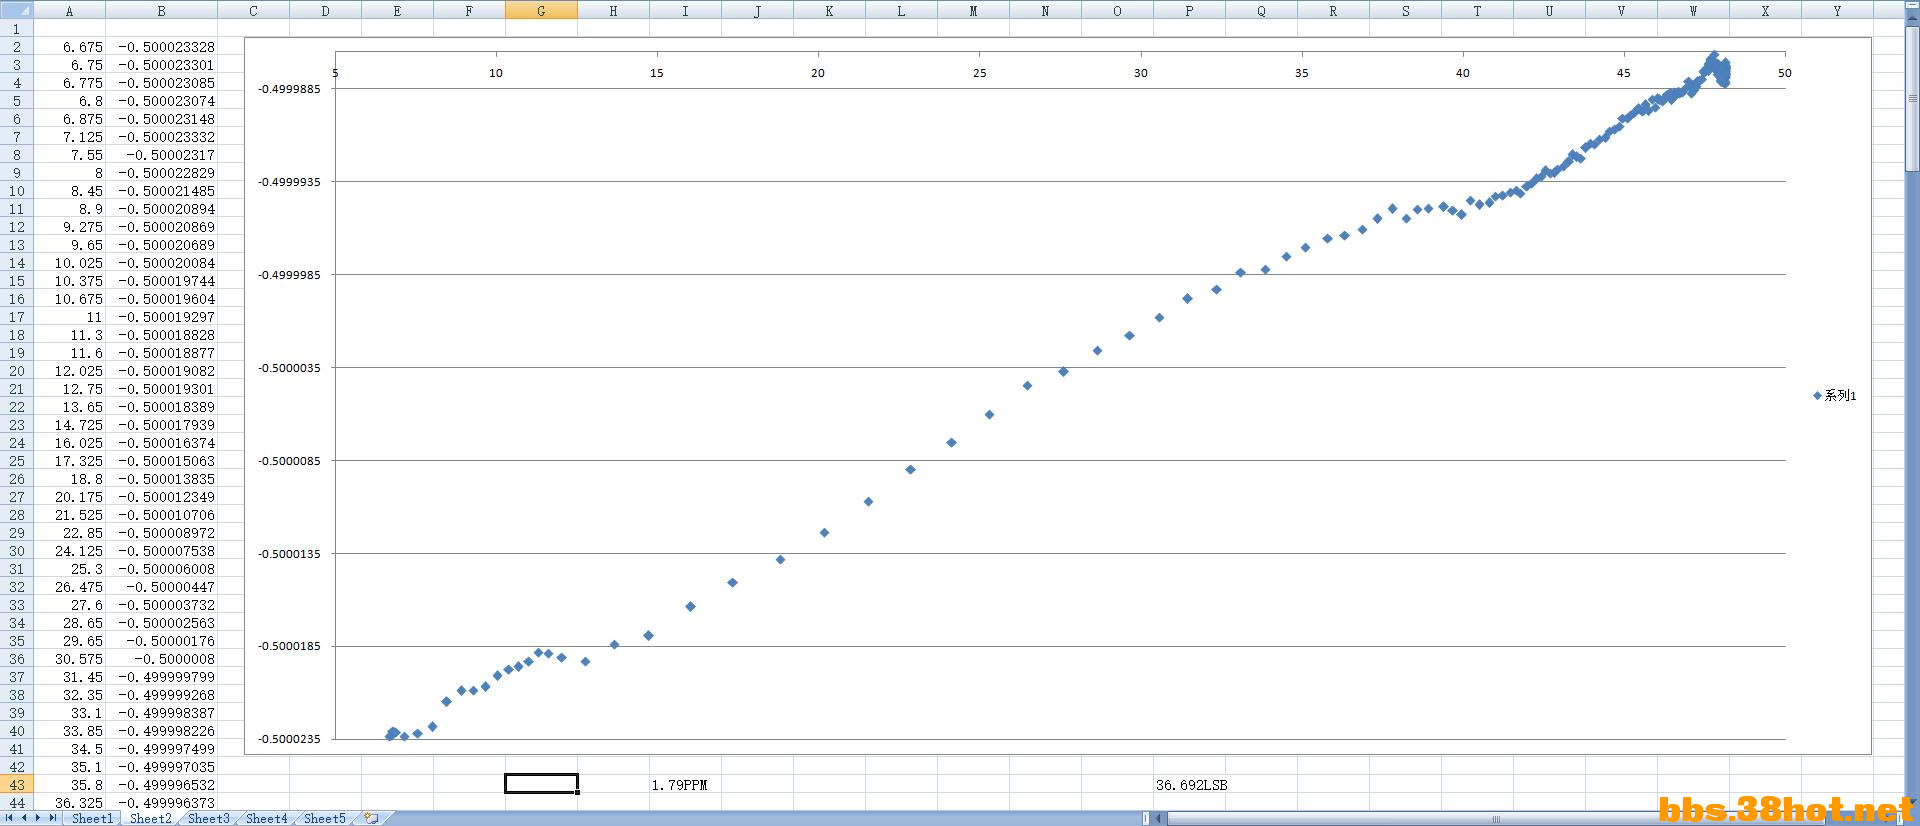
Task: Select cell with value 24.125
Action: [x=69, y=551]
